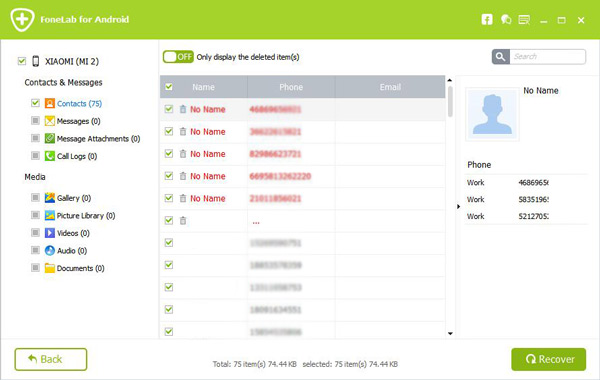Collapse the detail panel arrow
Viewport: 600px width, 380px height.
click(458, 207)
